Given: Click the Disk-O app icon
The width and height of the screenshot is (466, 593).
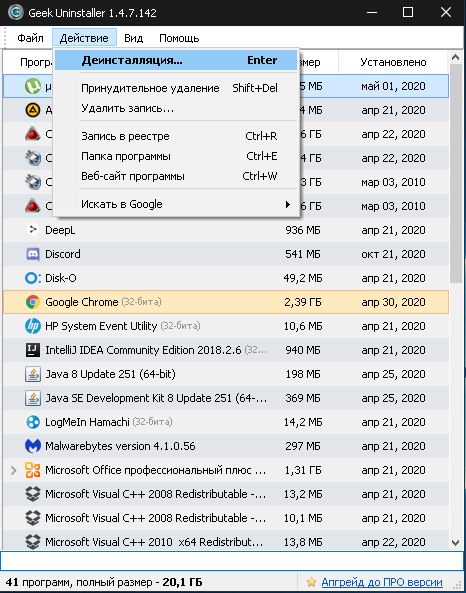Looking at the screenshot, I should (33, 278).
